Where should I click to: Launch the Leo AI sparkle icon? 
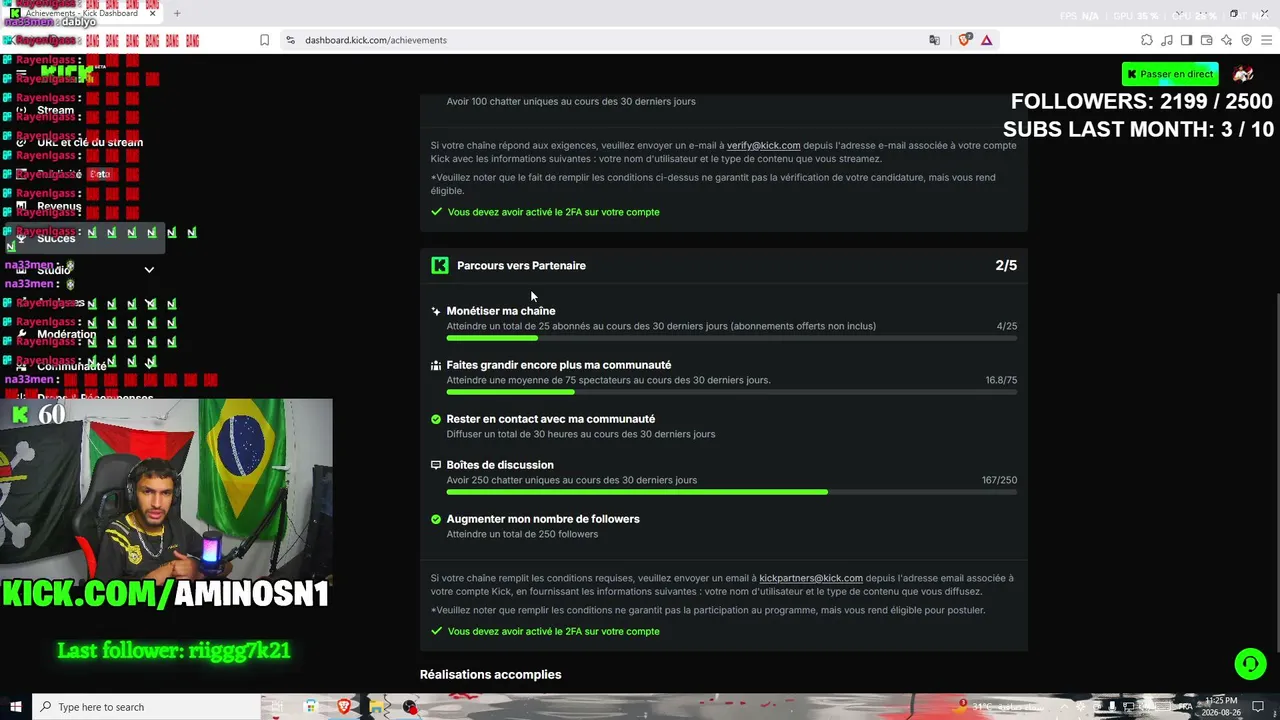click(1226, 40)
